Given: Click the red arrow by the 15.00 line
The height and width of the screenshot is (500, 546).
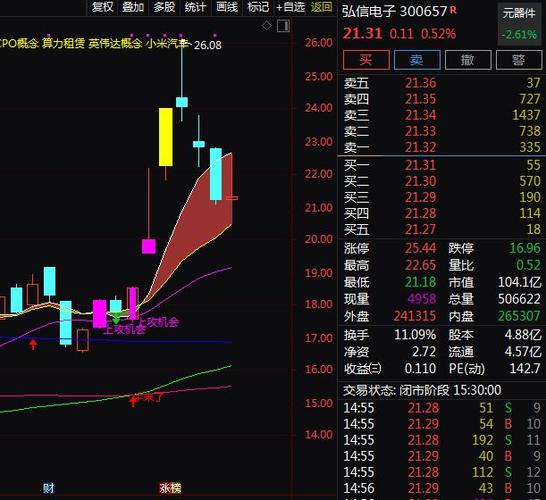Looking at the screenshot, I should point(133,401).
